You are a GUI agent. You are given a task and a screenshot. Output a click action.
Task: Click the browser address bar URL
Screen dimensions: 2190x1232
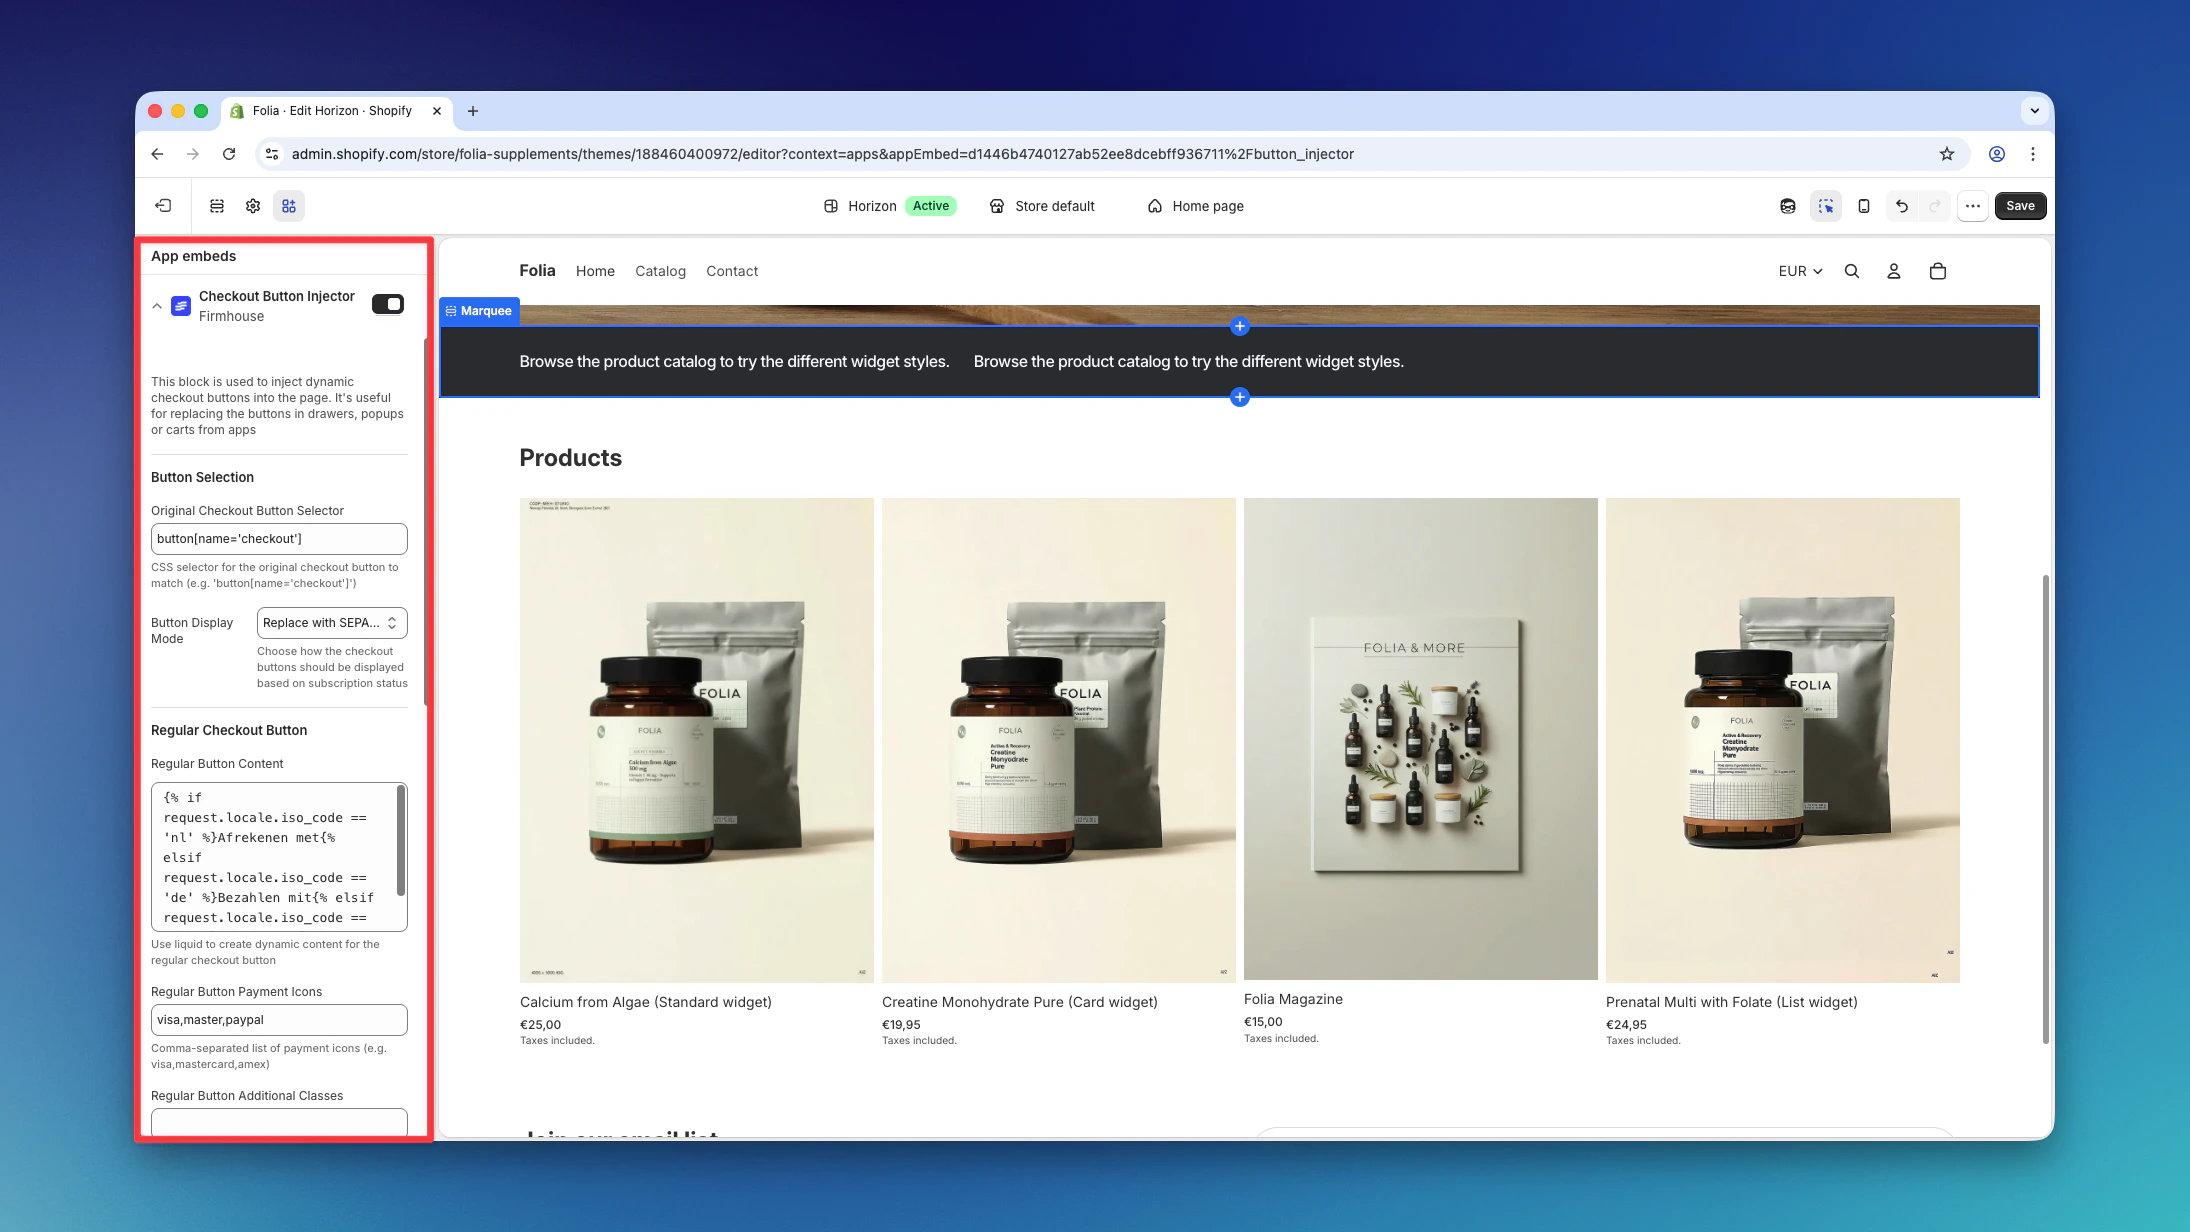pyautogui.click(x=822, y=154)
